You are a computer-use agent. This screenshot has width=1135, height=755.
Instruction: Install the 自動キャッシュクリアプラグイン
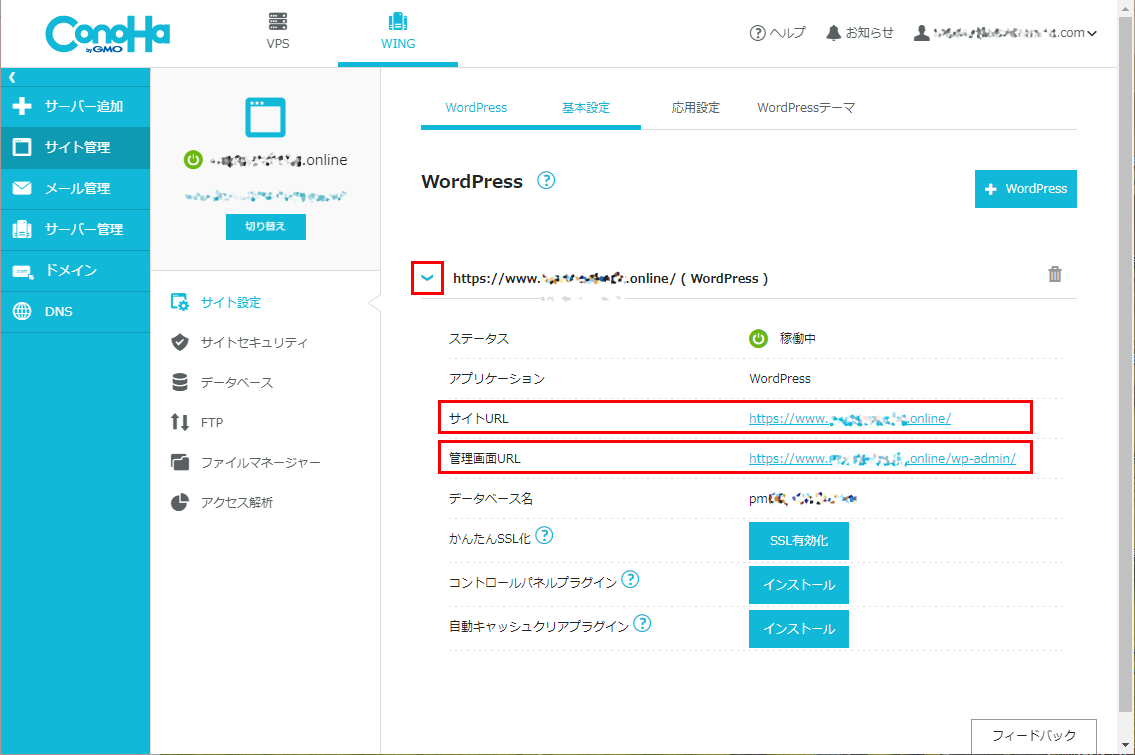click(798, 629)
